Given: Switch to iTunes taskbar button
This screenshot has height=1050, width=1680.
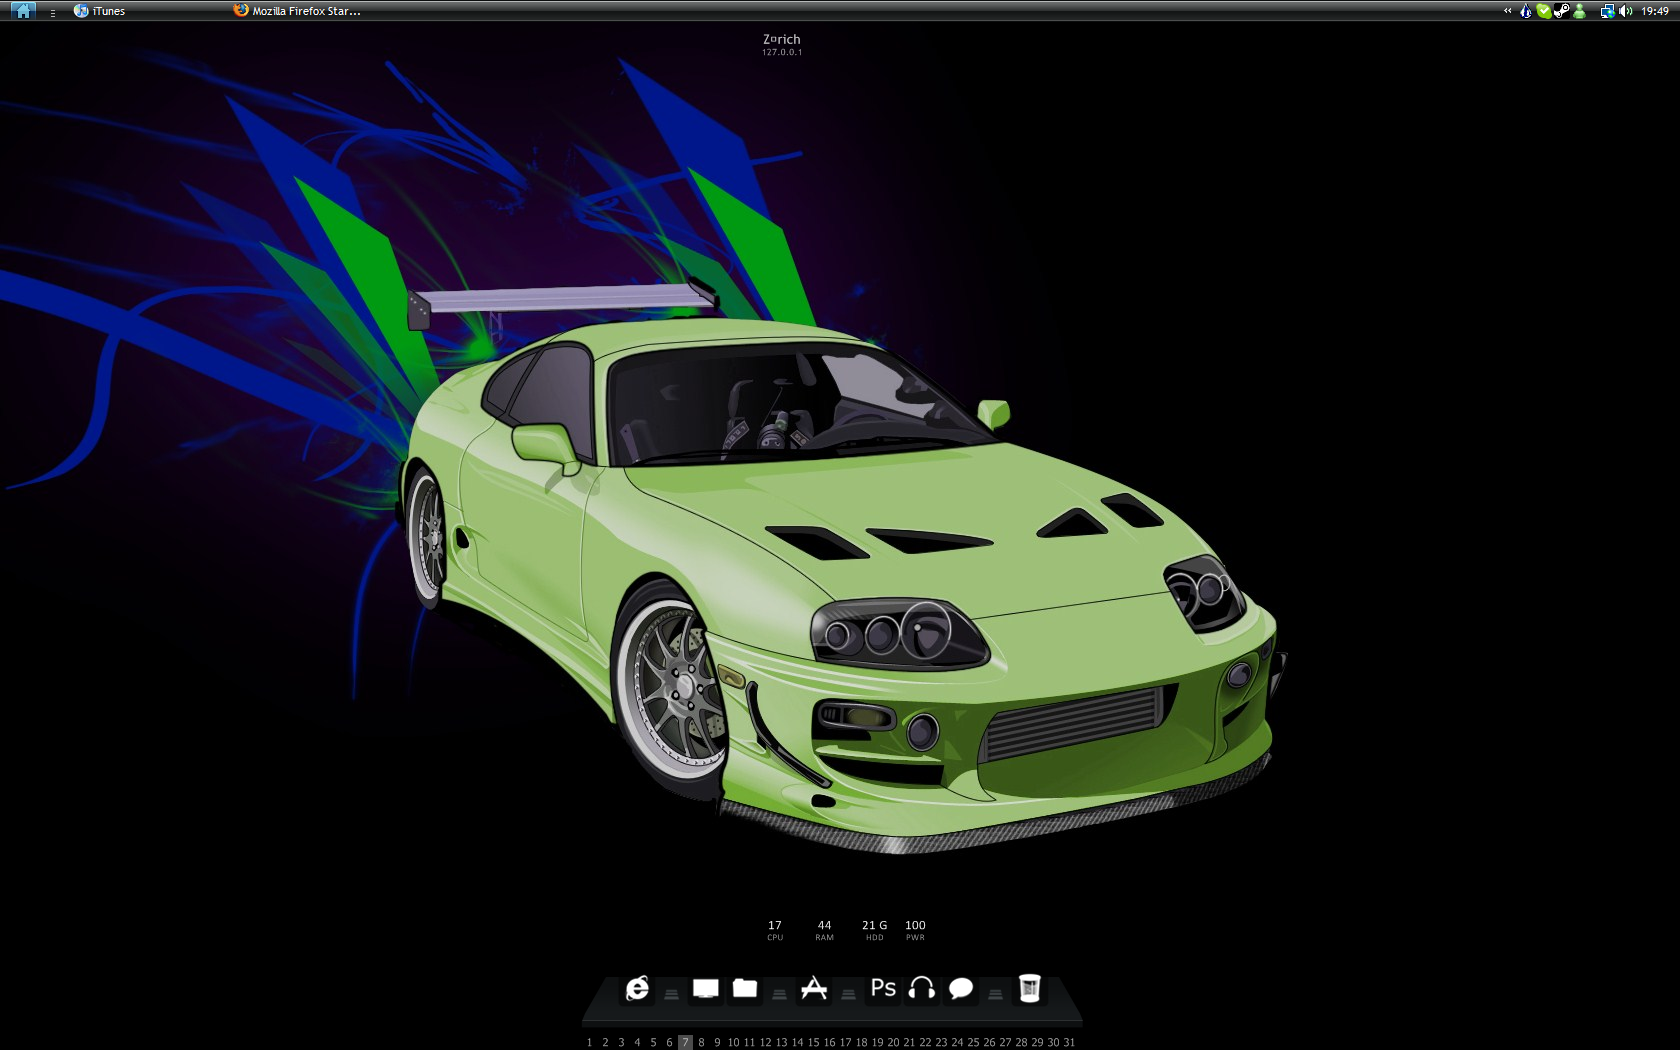Looking at the screenshot, I should (x=99, y=11).
